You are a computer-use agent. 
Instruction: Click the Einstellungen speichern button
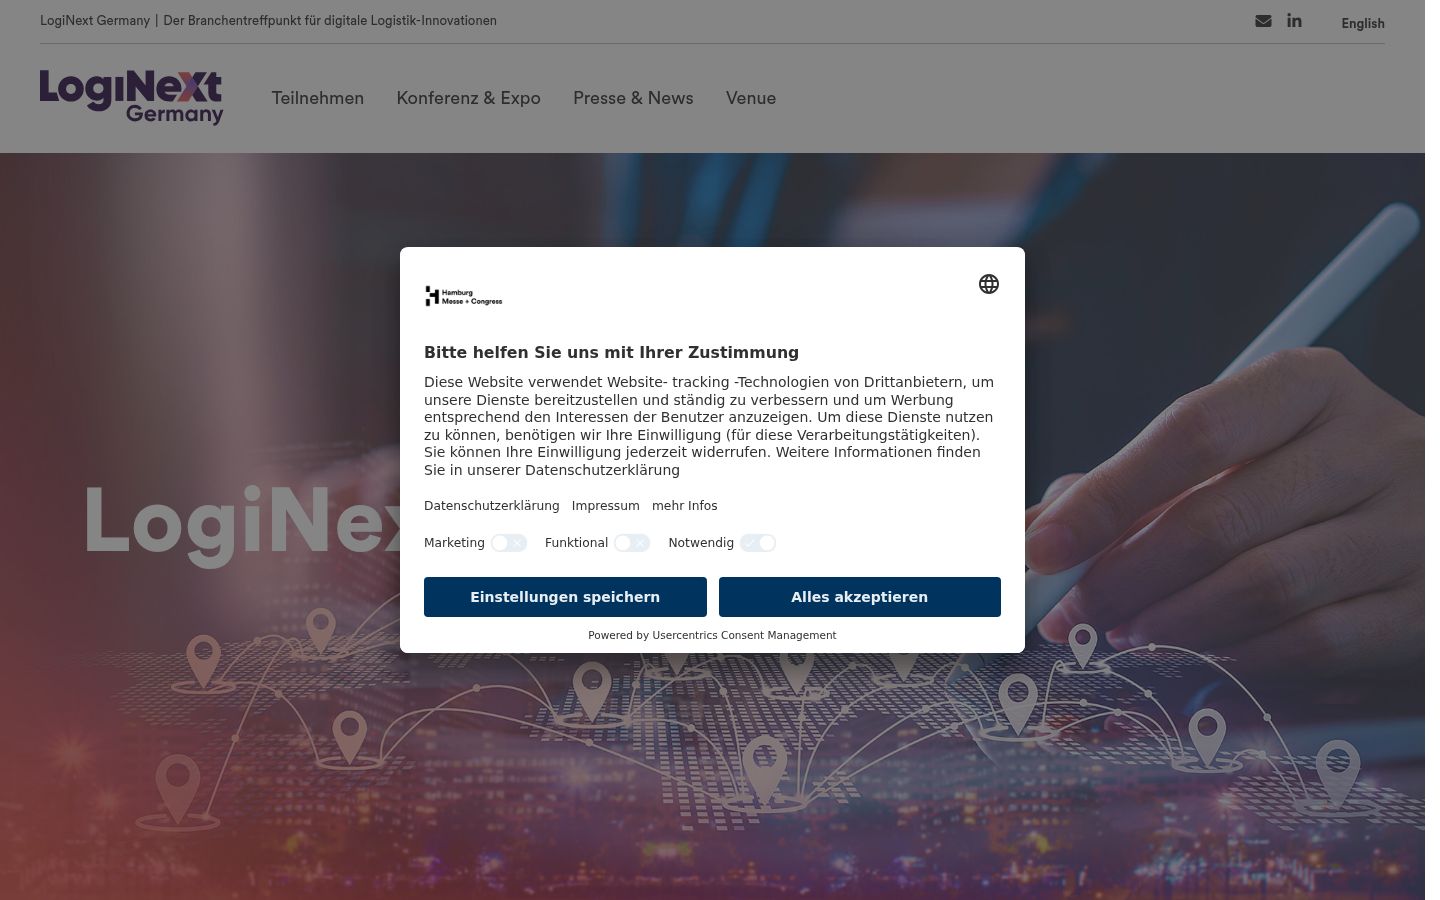(x=565, y=597)
